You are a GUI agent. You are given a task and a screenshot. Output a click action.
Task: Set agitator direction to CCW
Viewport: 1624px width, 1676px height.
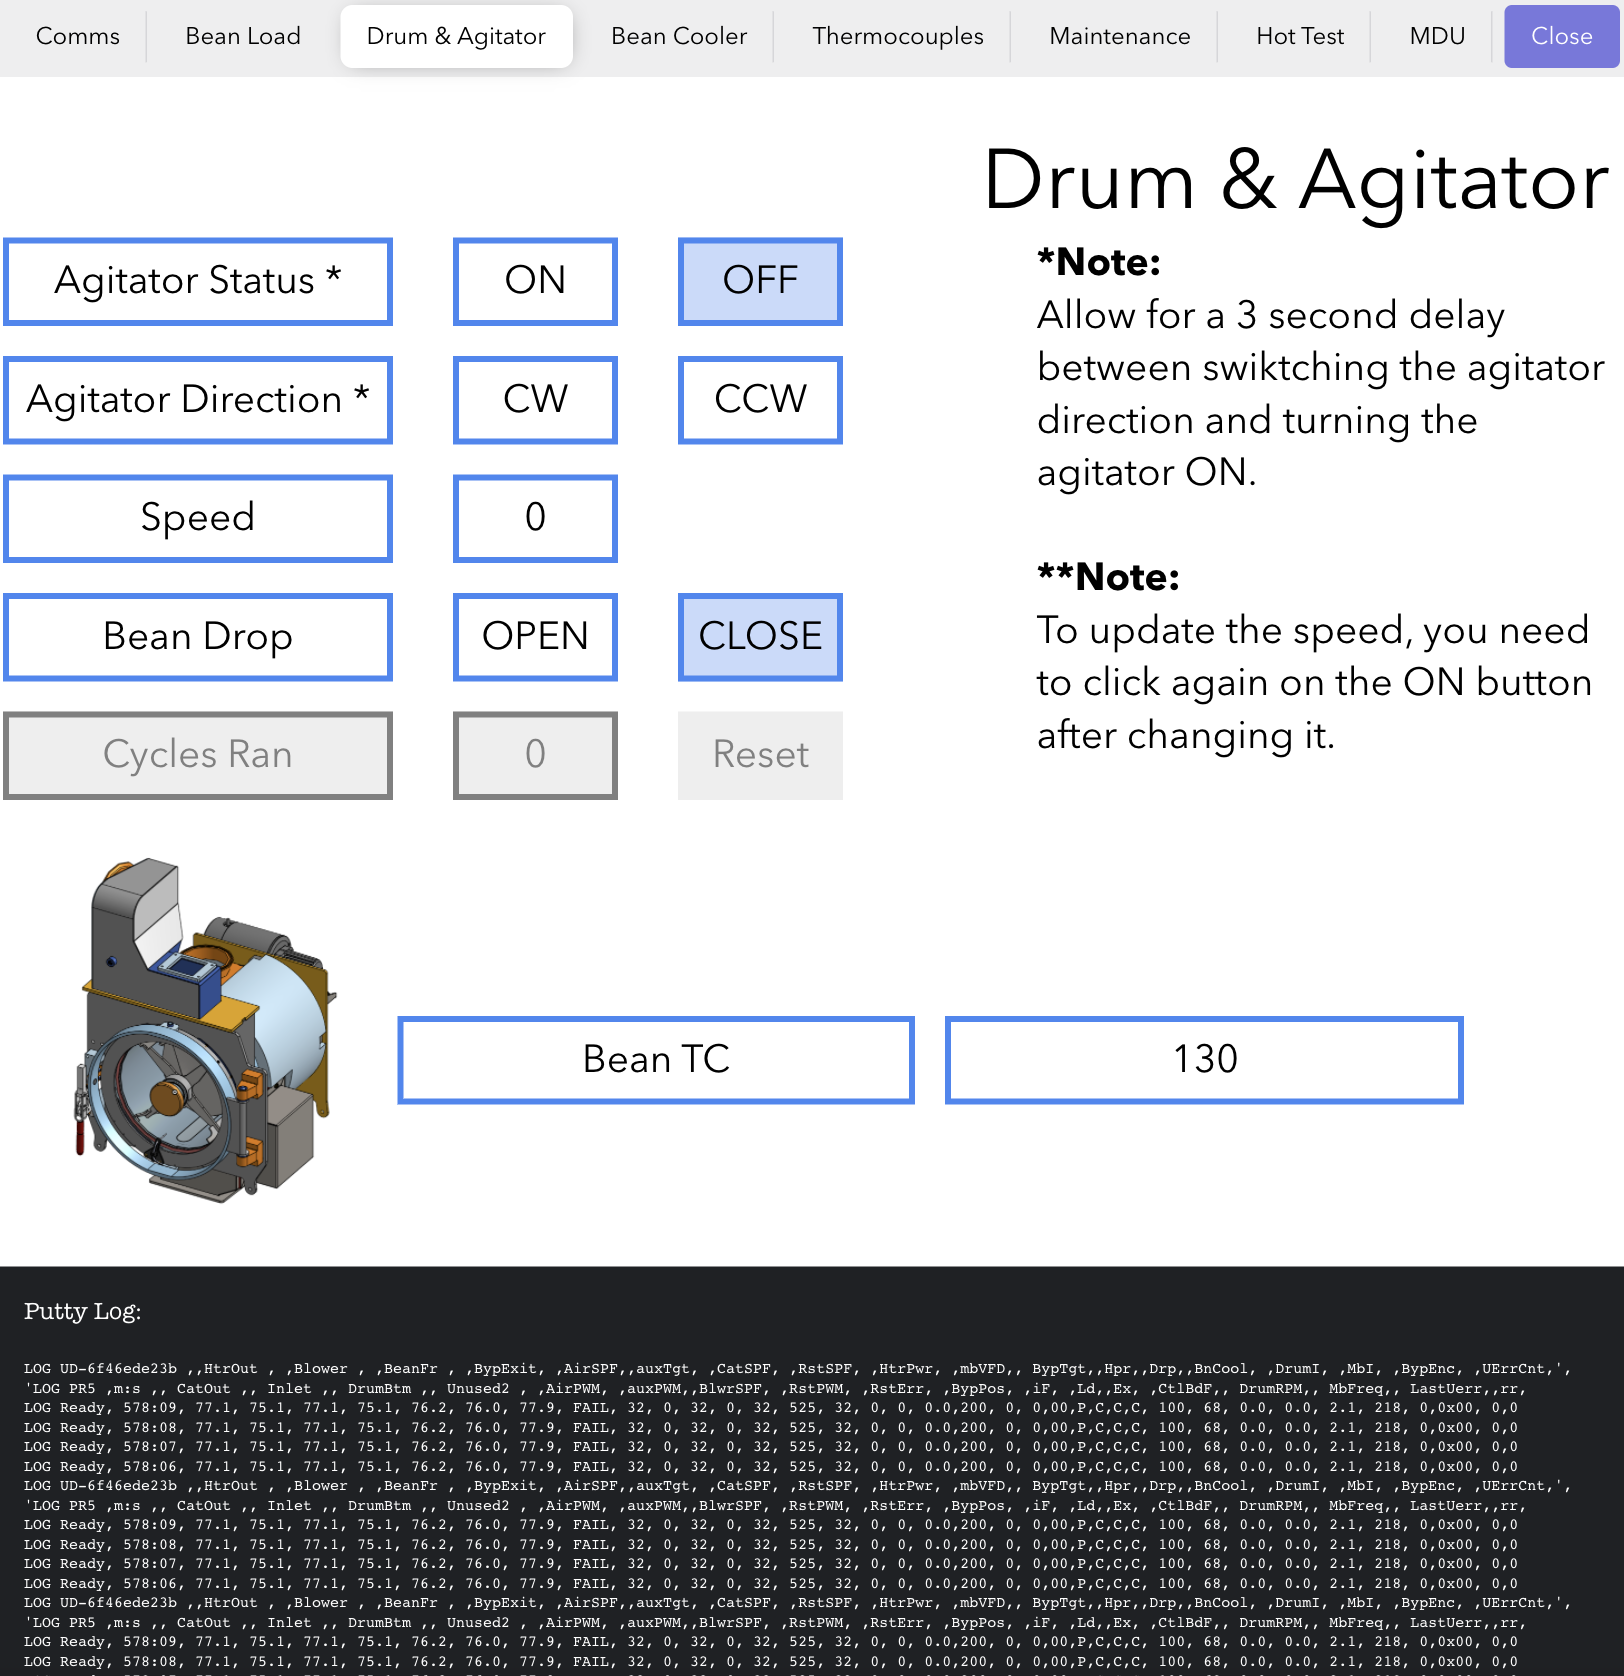(760, 400)
